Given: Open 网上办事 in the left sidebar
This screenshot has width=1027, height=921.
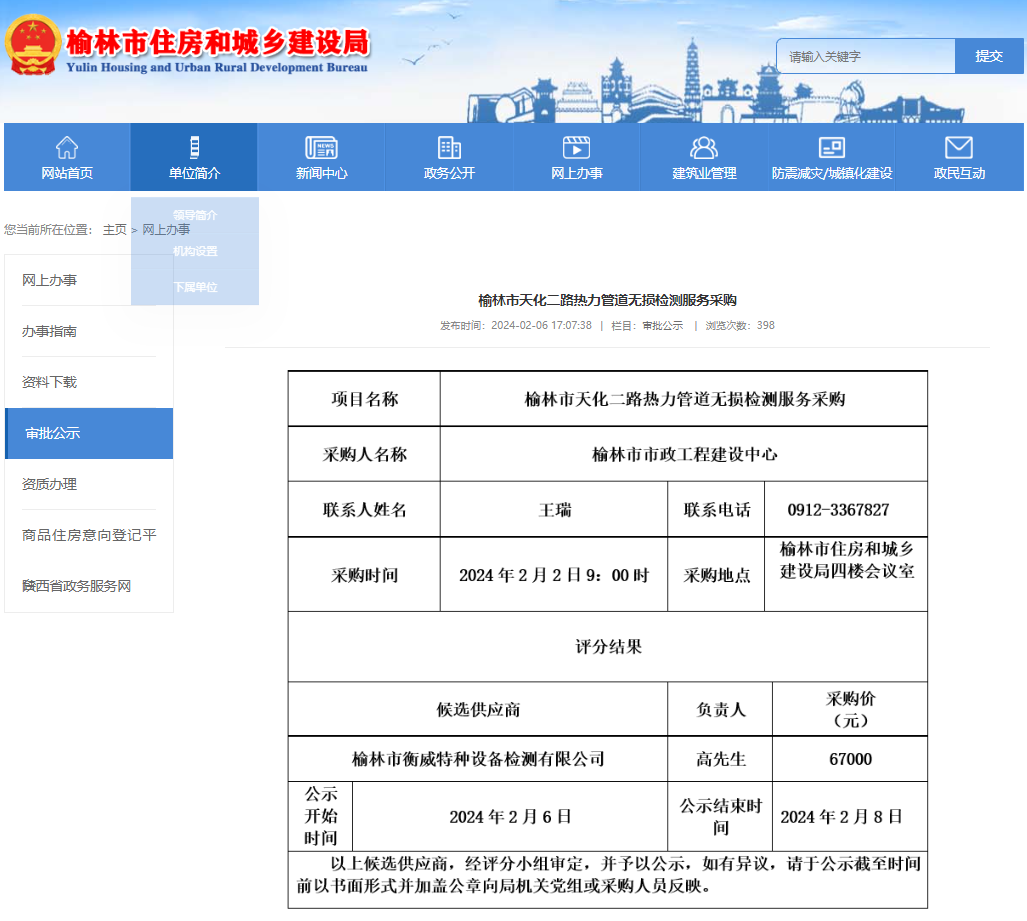Looking at the screenshot, I should pos(49,280).
